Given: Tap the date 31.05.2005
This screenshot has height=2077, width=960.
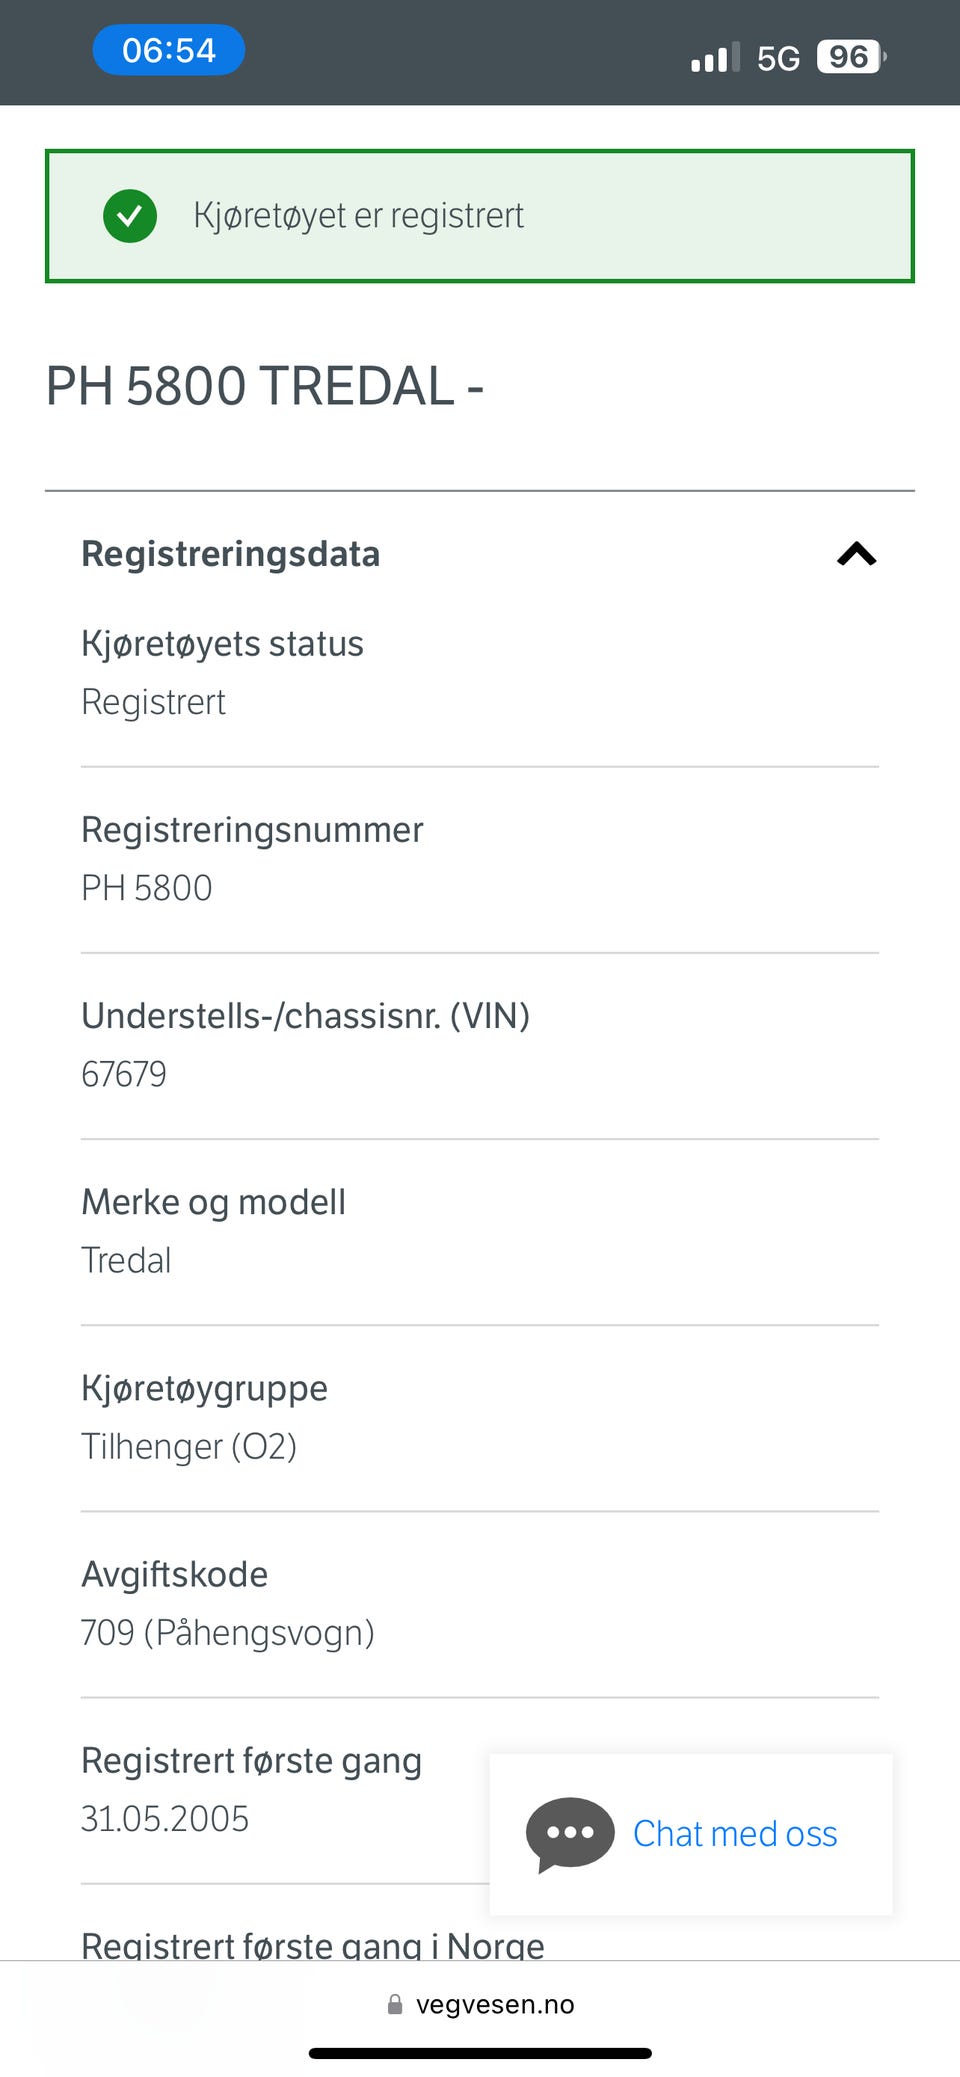Looking at the screenshot, I should point(165,1818).
